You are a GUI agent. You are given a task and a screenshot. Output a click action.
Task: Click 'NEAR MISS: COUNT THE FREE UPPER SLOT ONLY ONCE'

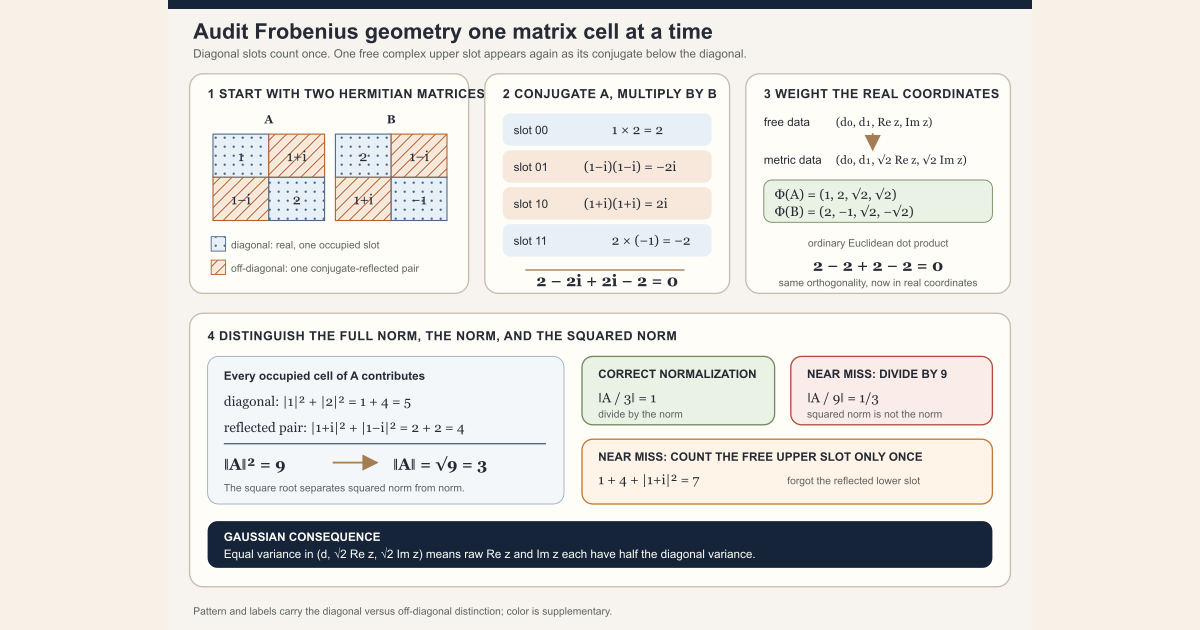point(760,457)
